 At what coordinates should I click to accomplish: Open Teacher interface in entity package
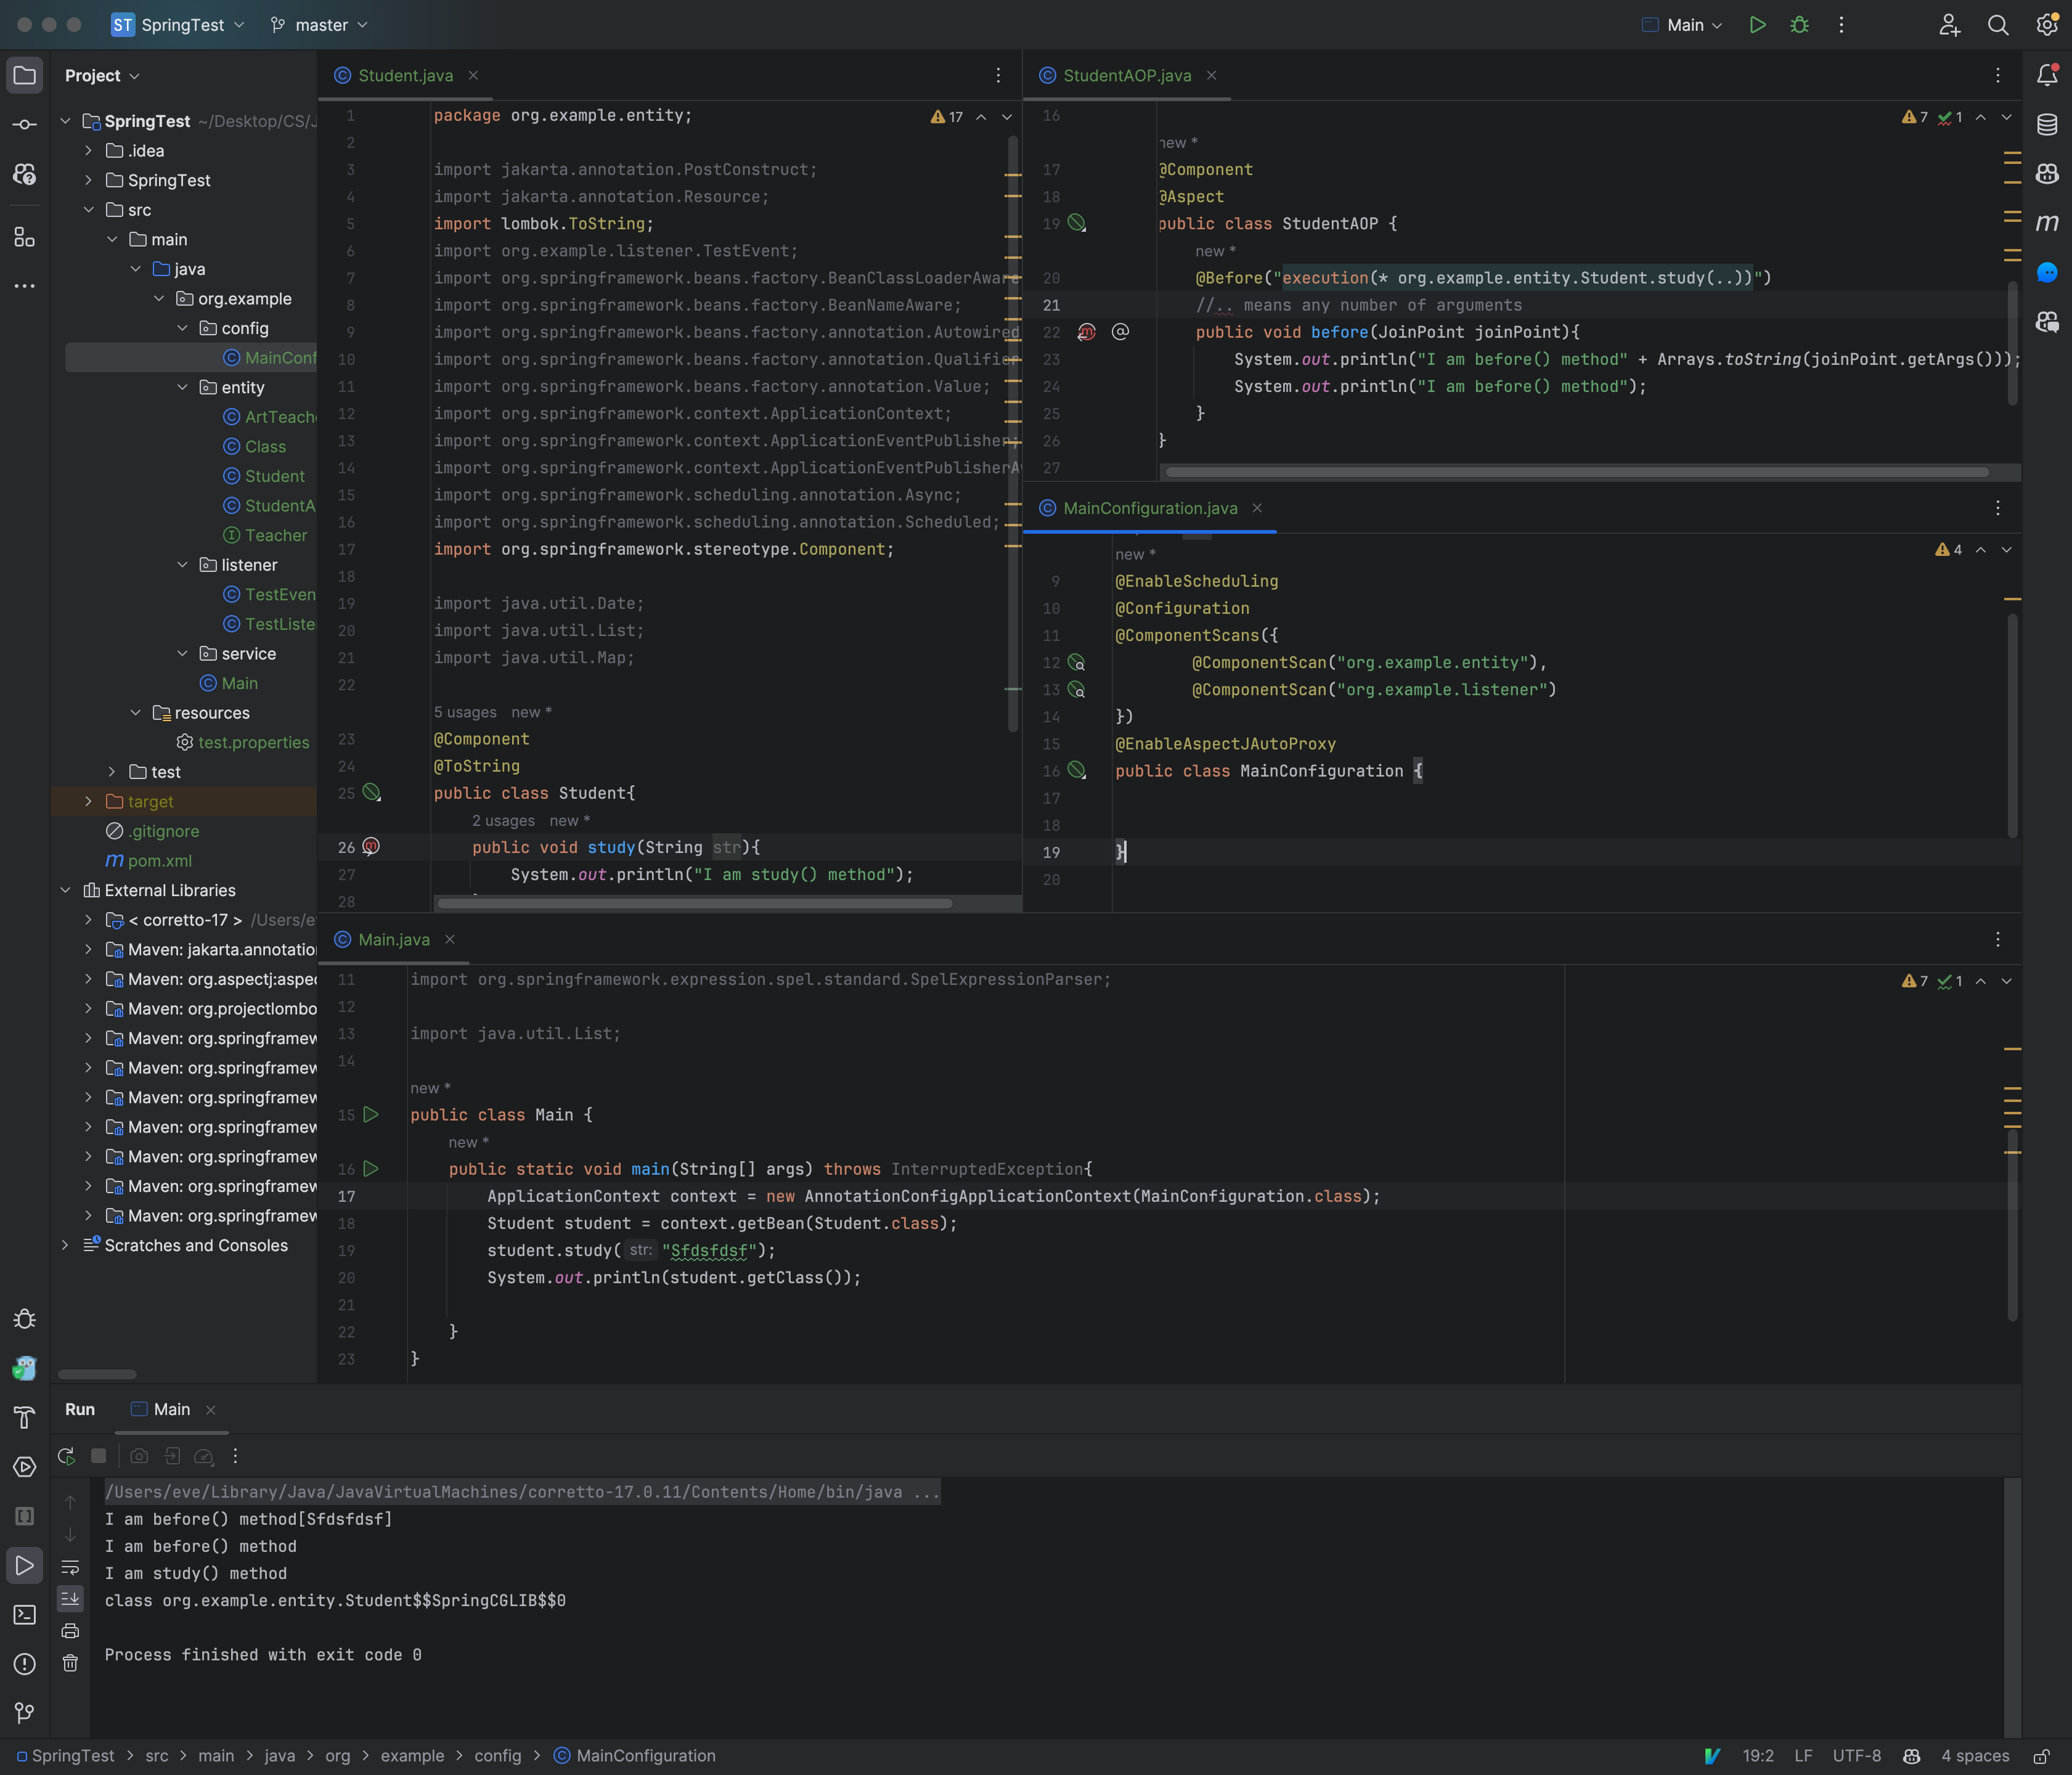265,535
